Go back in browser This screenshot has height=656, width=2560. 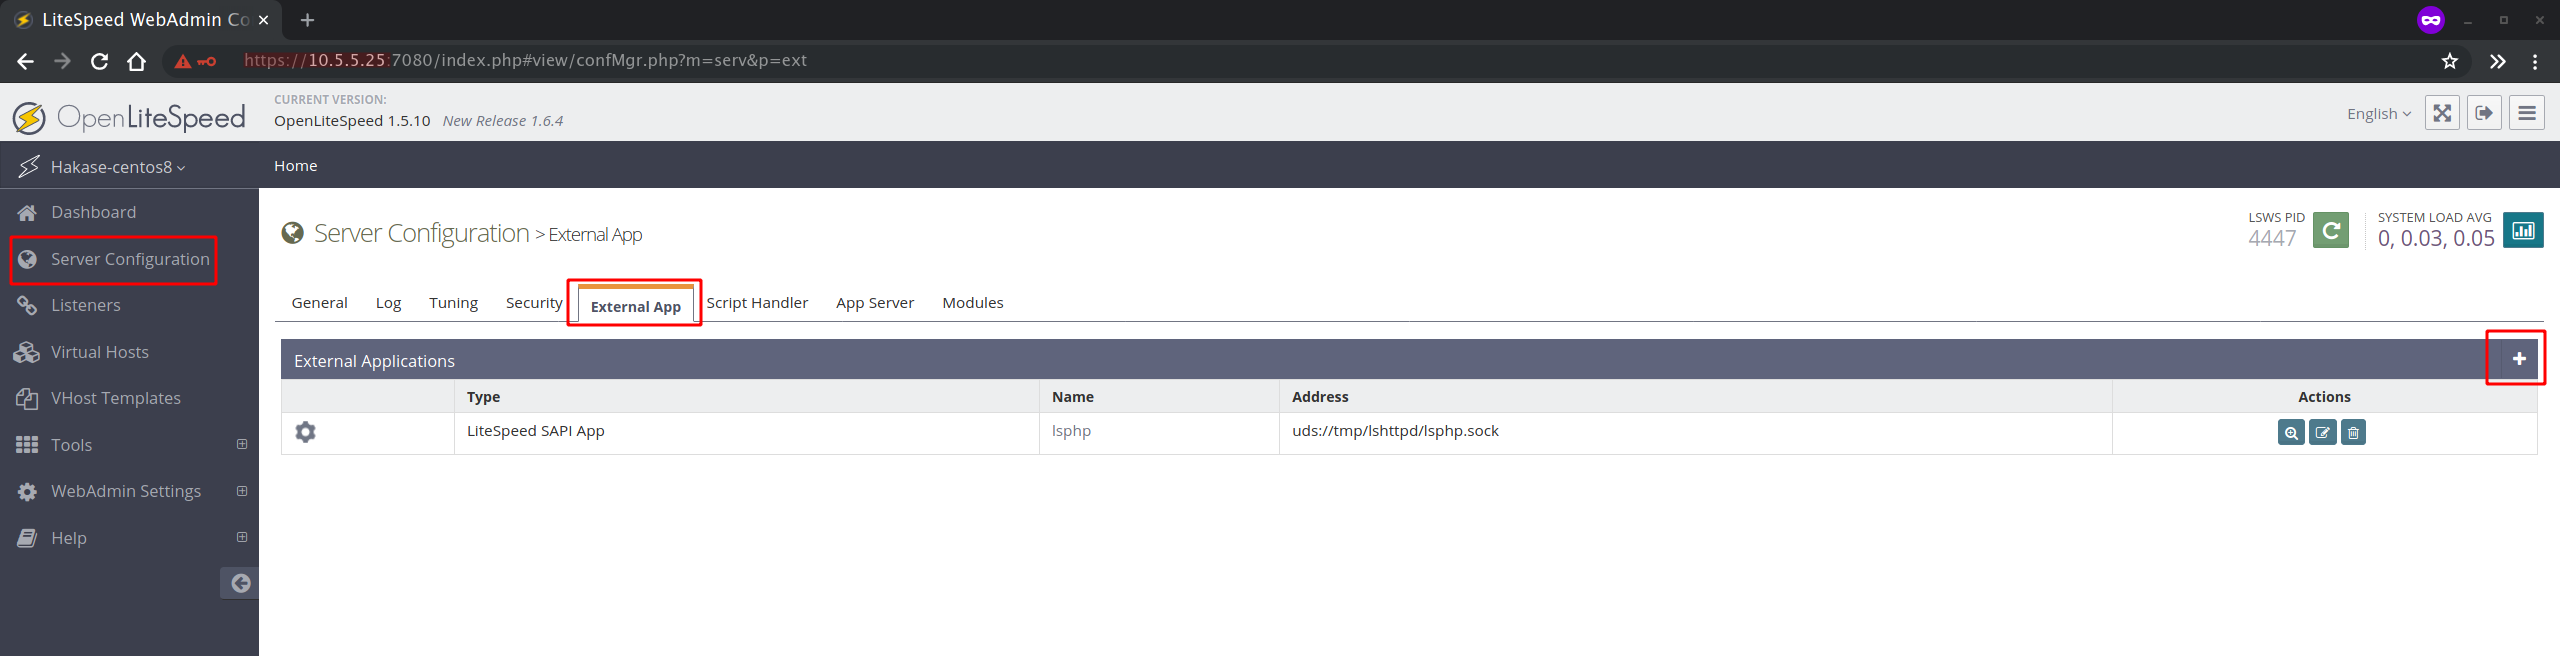[x=26, y=61]
